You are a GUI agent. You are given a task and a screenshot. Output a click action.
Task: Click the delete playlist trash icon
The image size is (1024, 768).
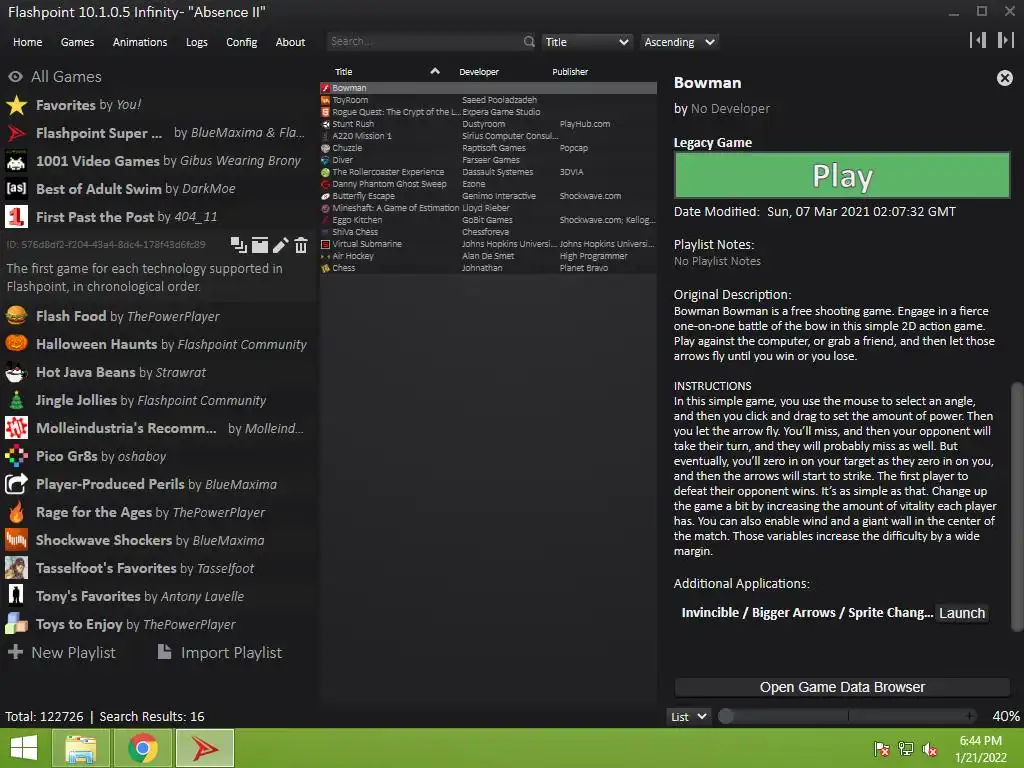(x=300, y=245)
